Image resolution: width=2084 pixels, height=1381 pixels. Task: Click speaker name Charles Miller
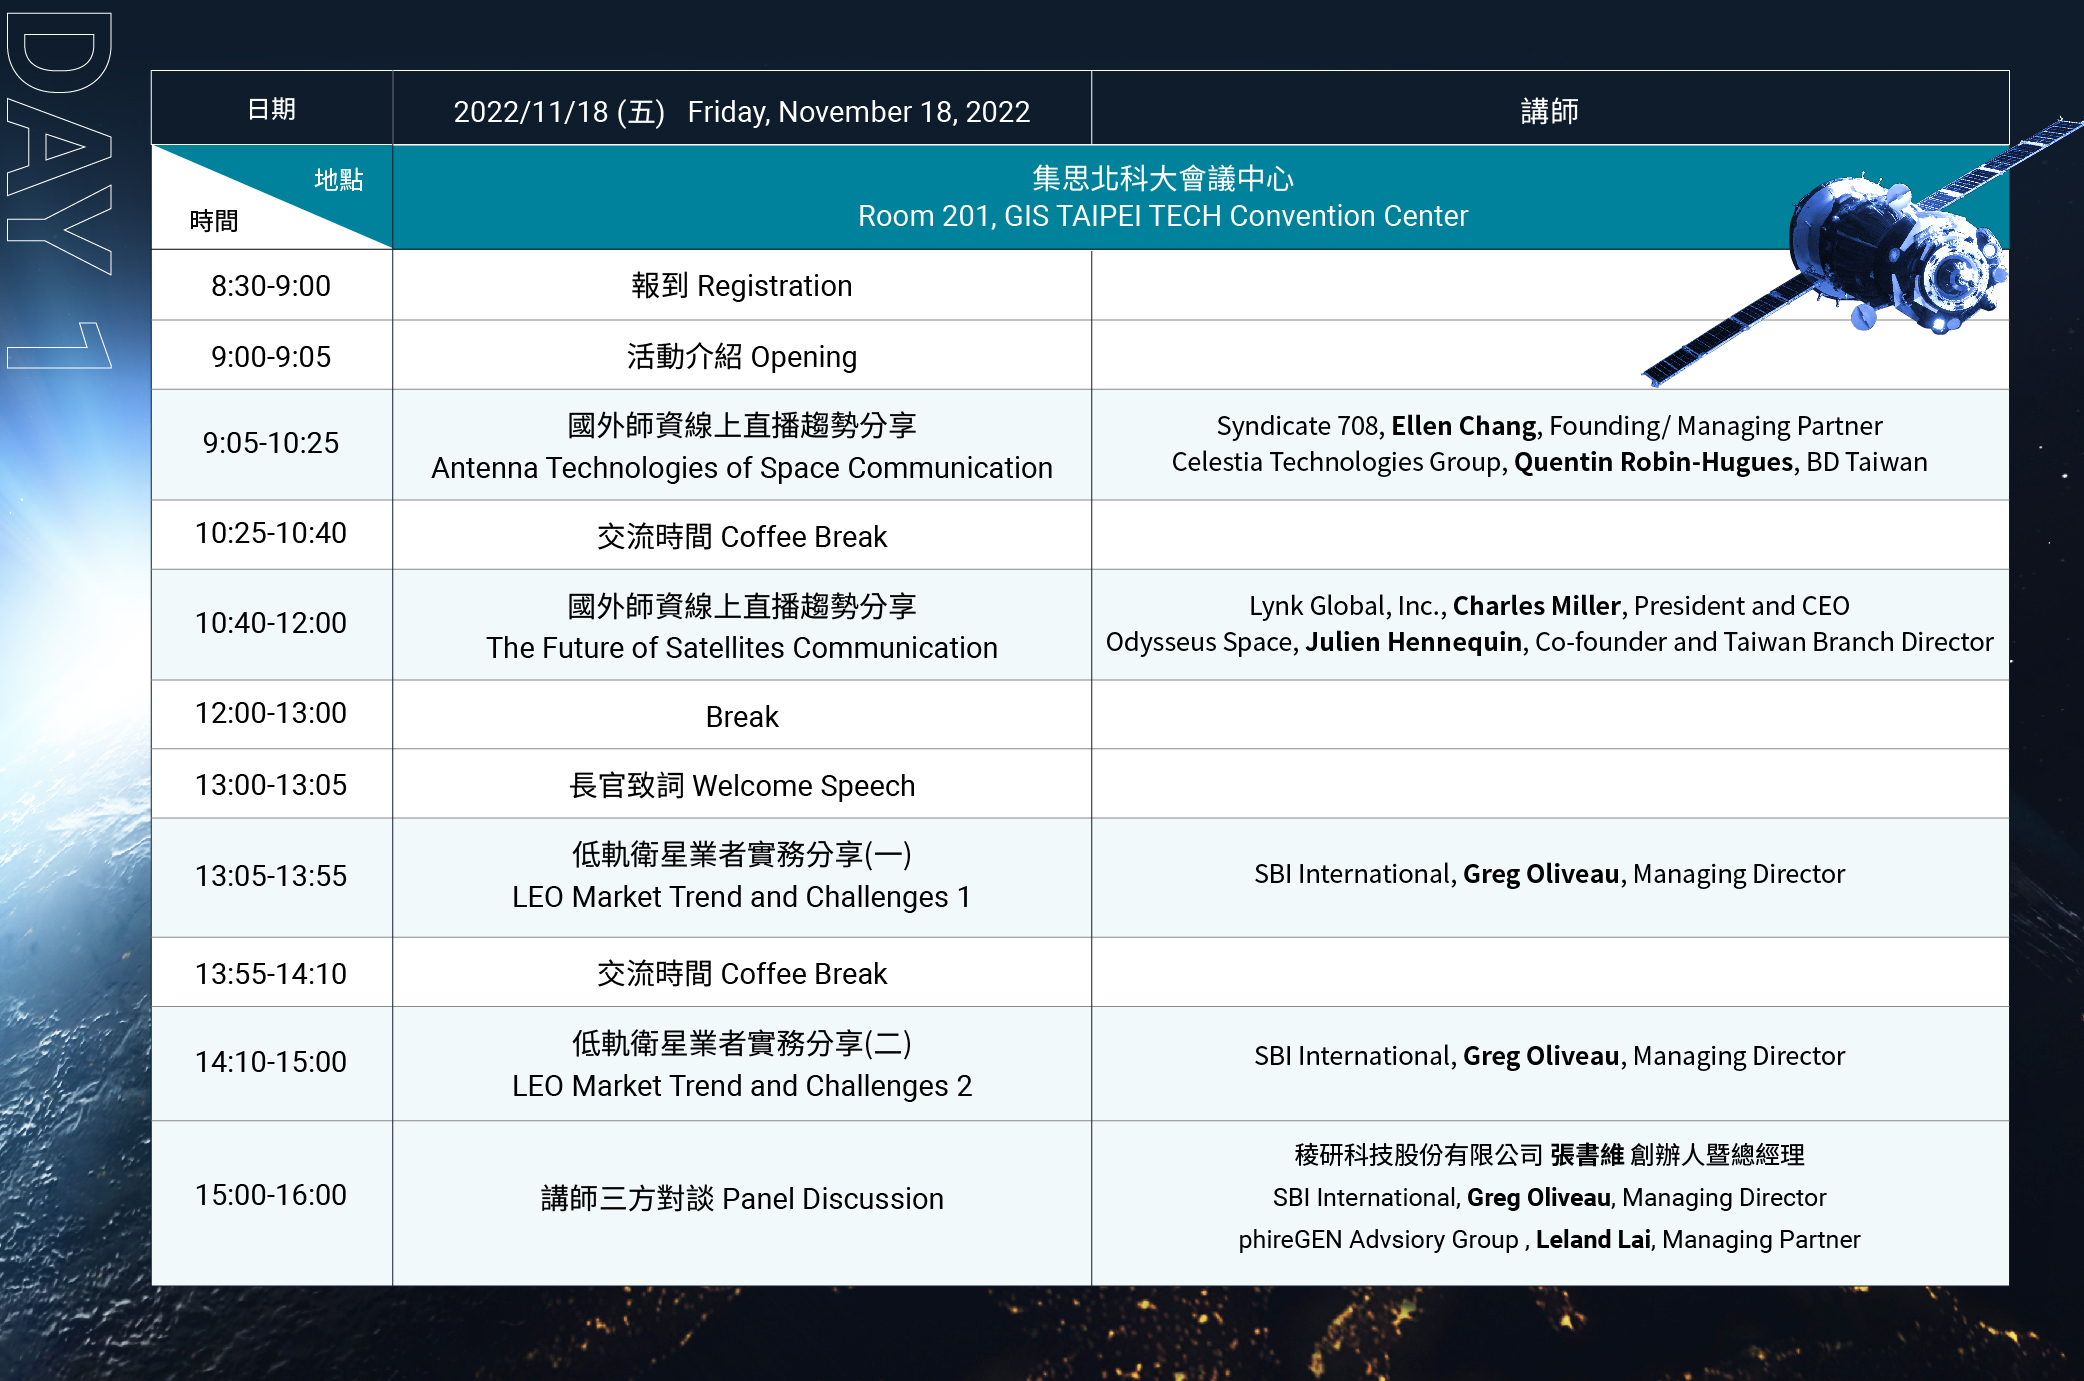[1536, 606]
